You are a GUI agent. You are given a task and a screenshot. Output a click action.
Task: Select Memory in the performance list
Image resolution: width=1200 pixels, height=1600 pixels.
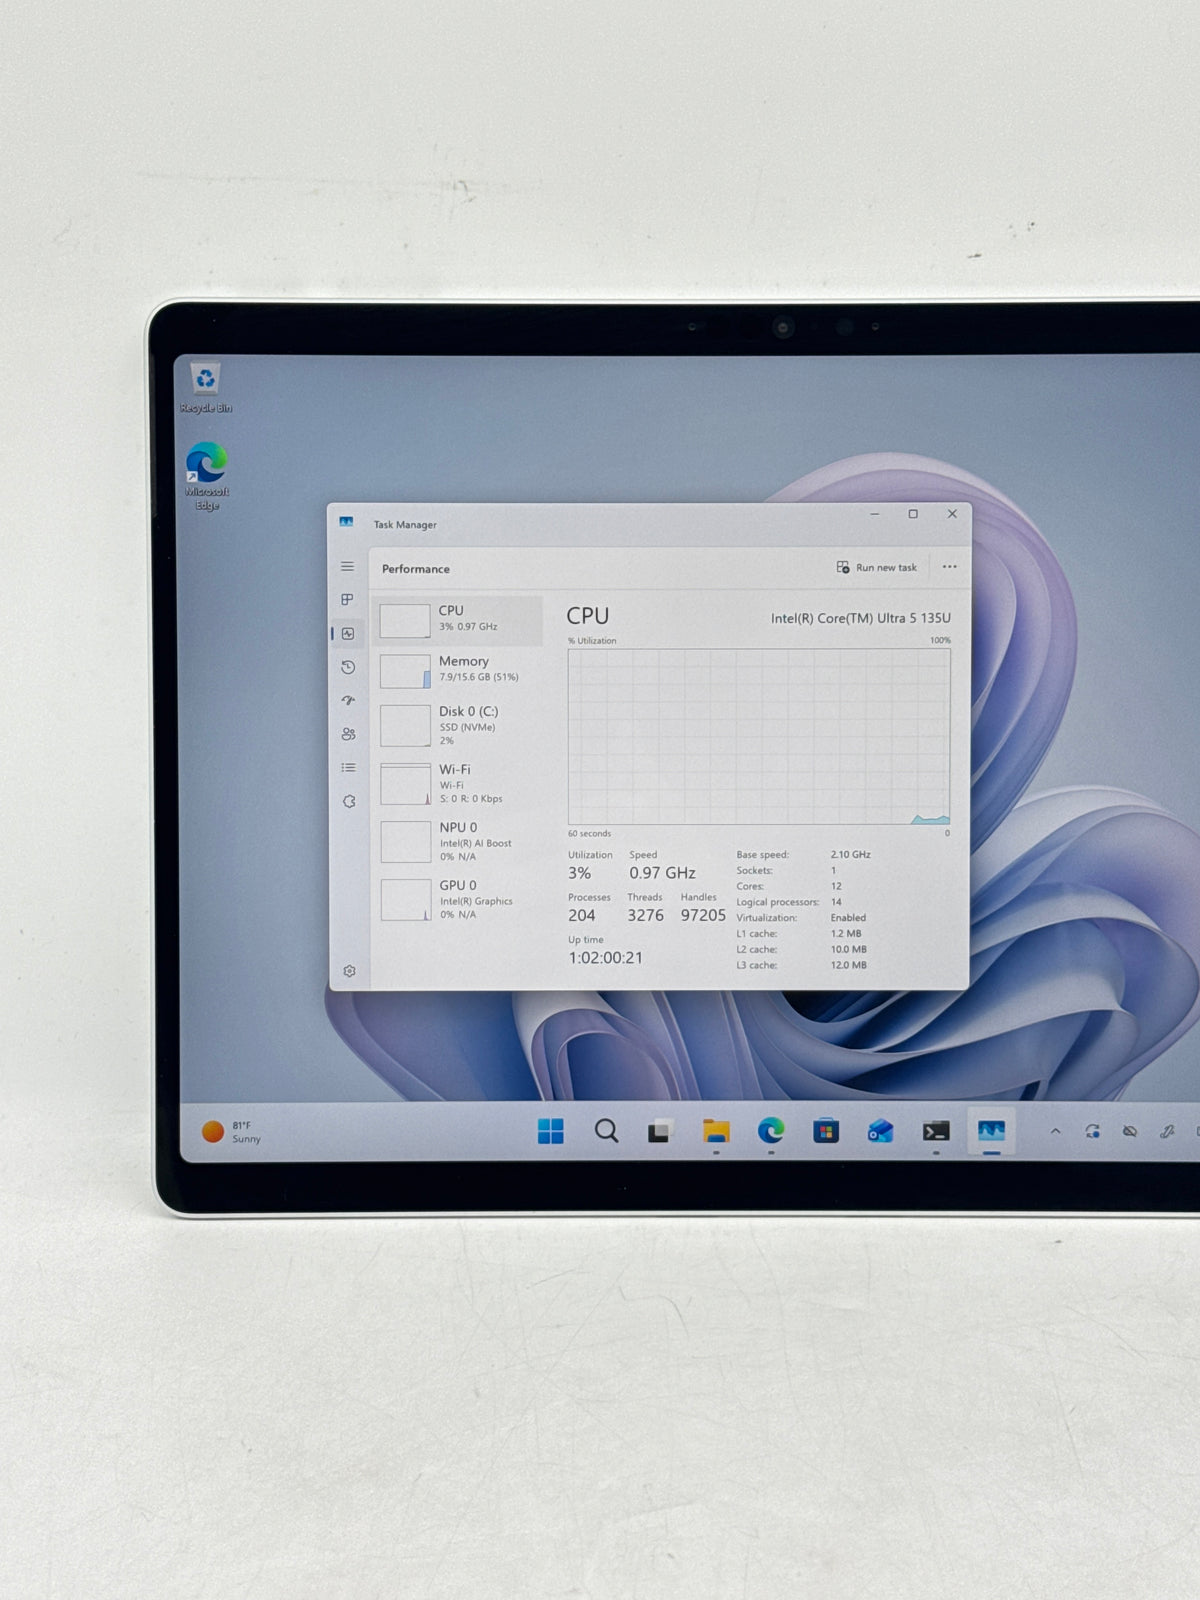pos(459,670)
